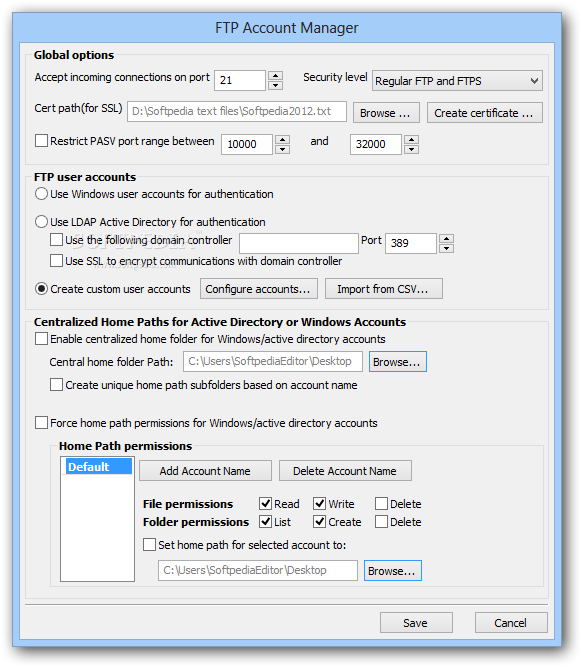
Task: Decrease the incoming connections port value
Action: [276, 86]
